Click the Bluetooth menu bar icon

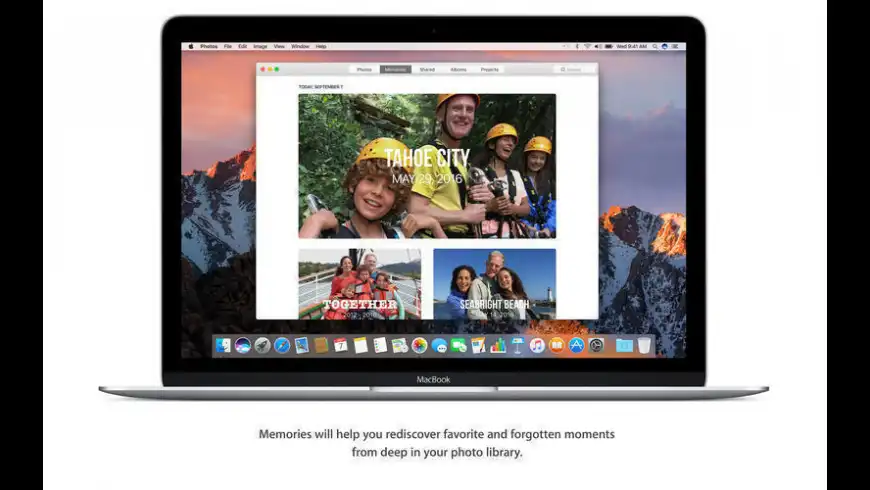click(x=577, y=47)
